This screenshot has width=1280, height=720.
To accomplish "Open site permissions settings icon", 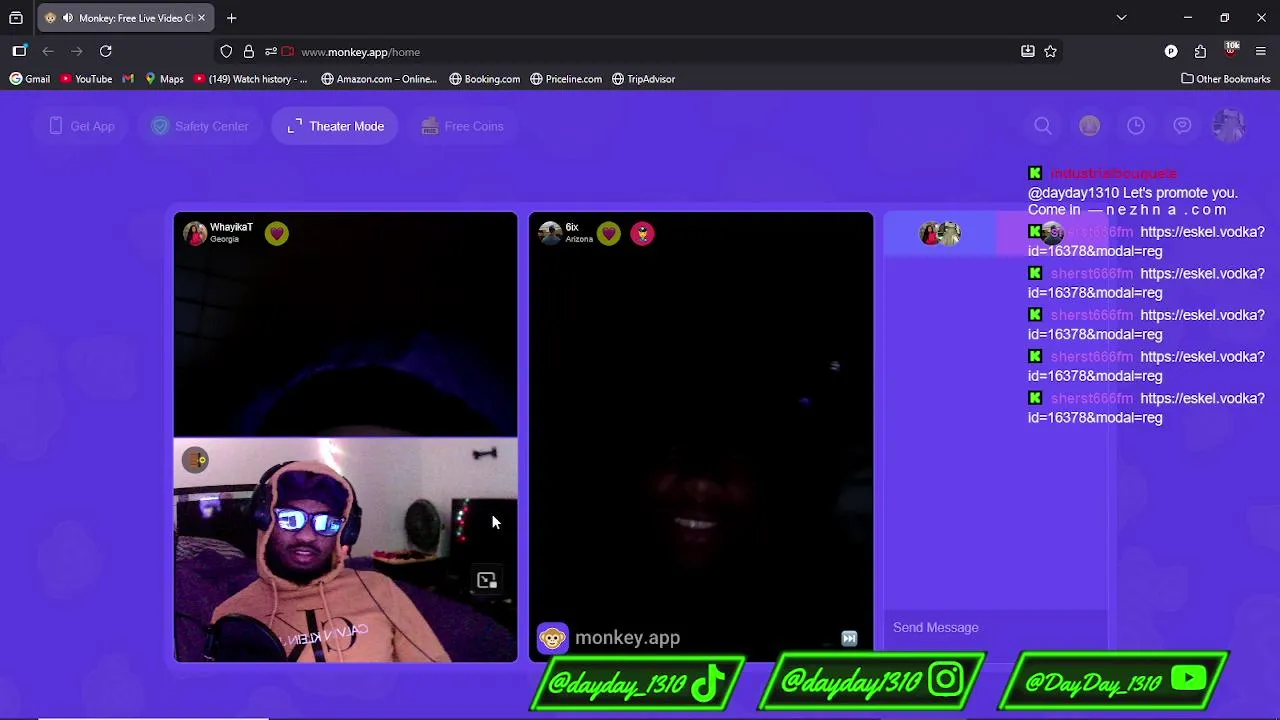I will point(270,52).
